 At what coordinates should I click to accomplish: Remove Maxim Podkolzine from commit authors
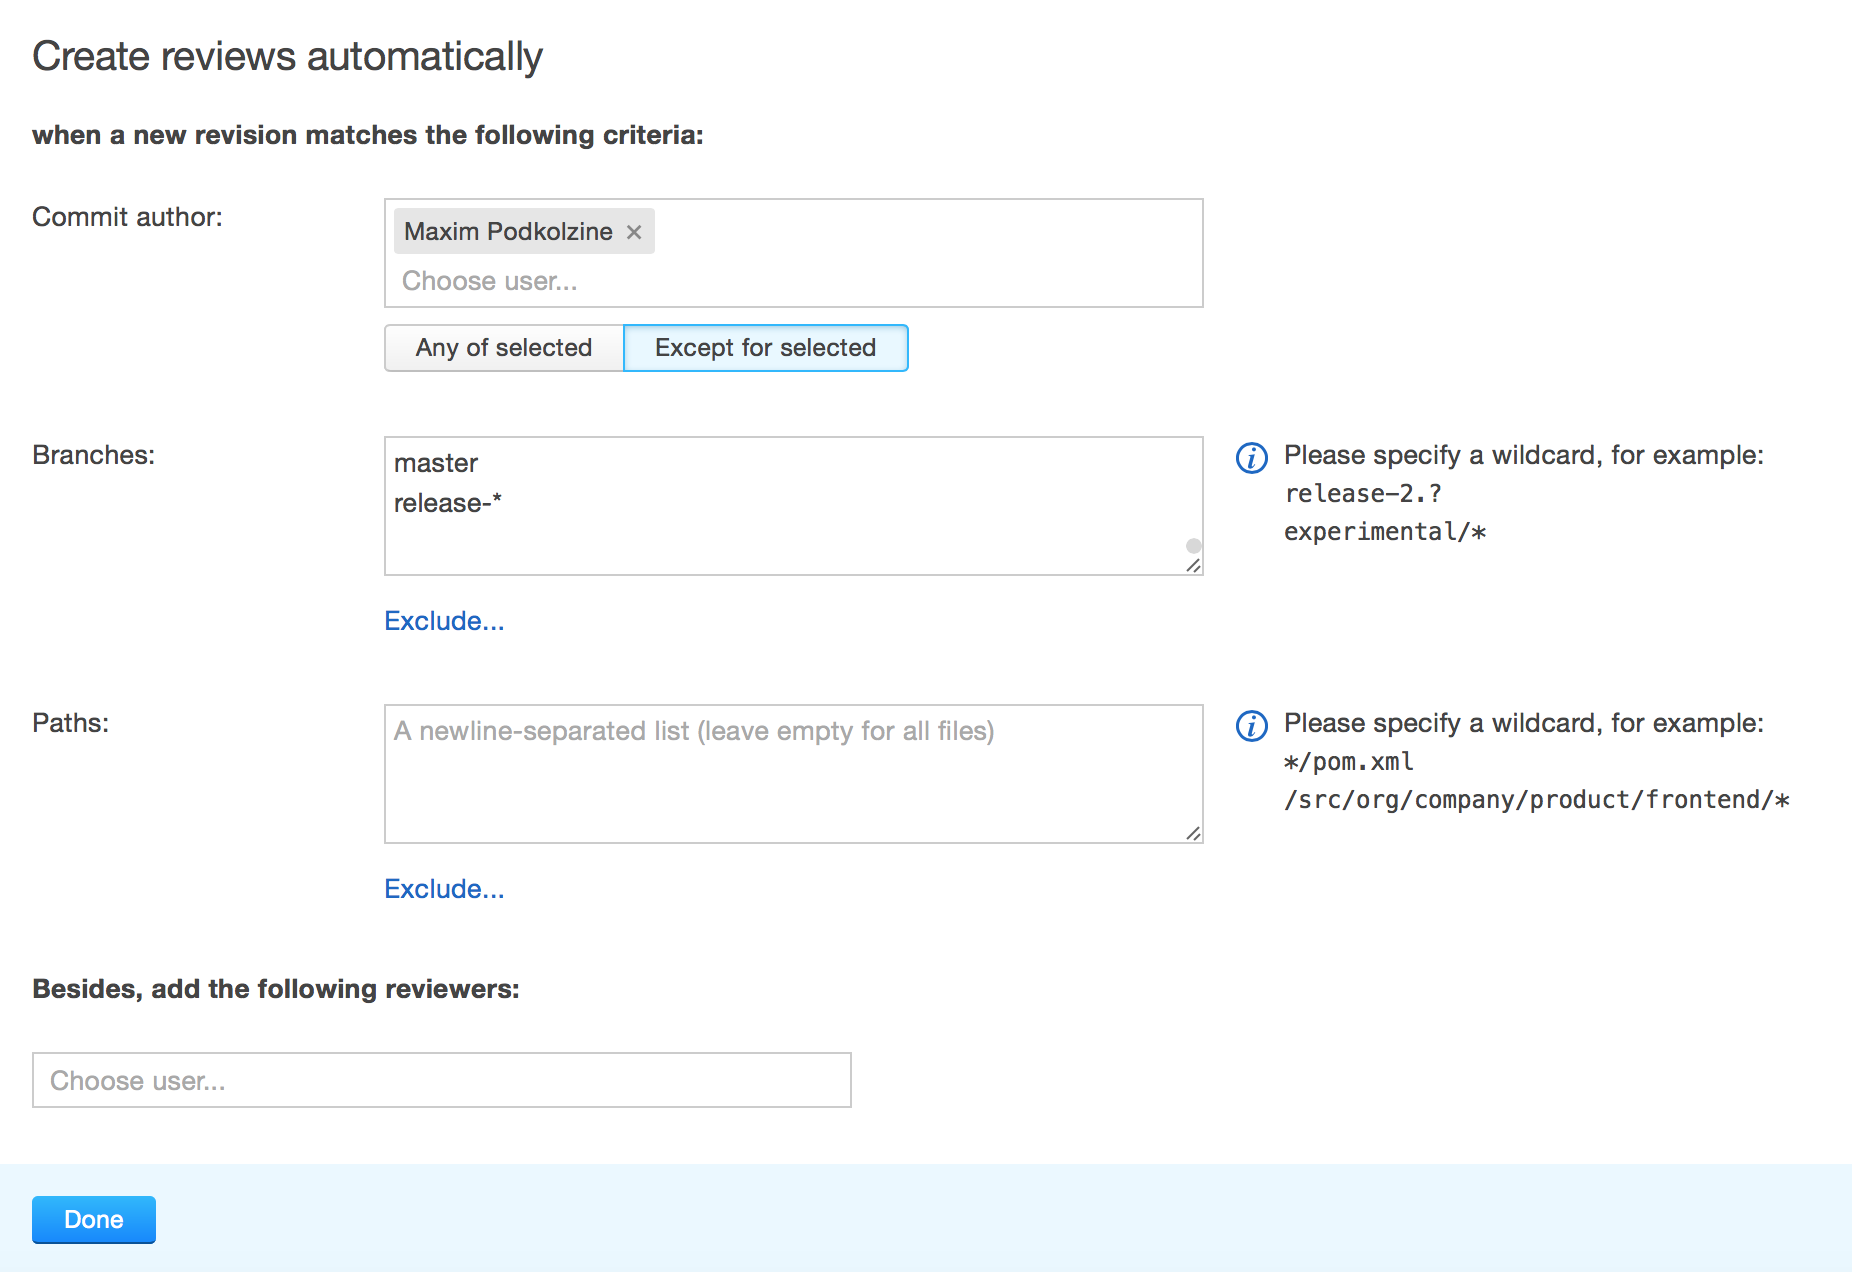click(634, 232)
